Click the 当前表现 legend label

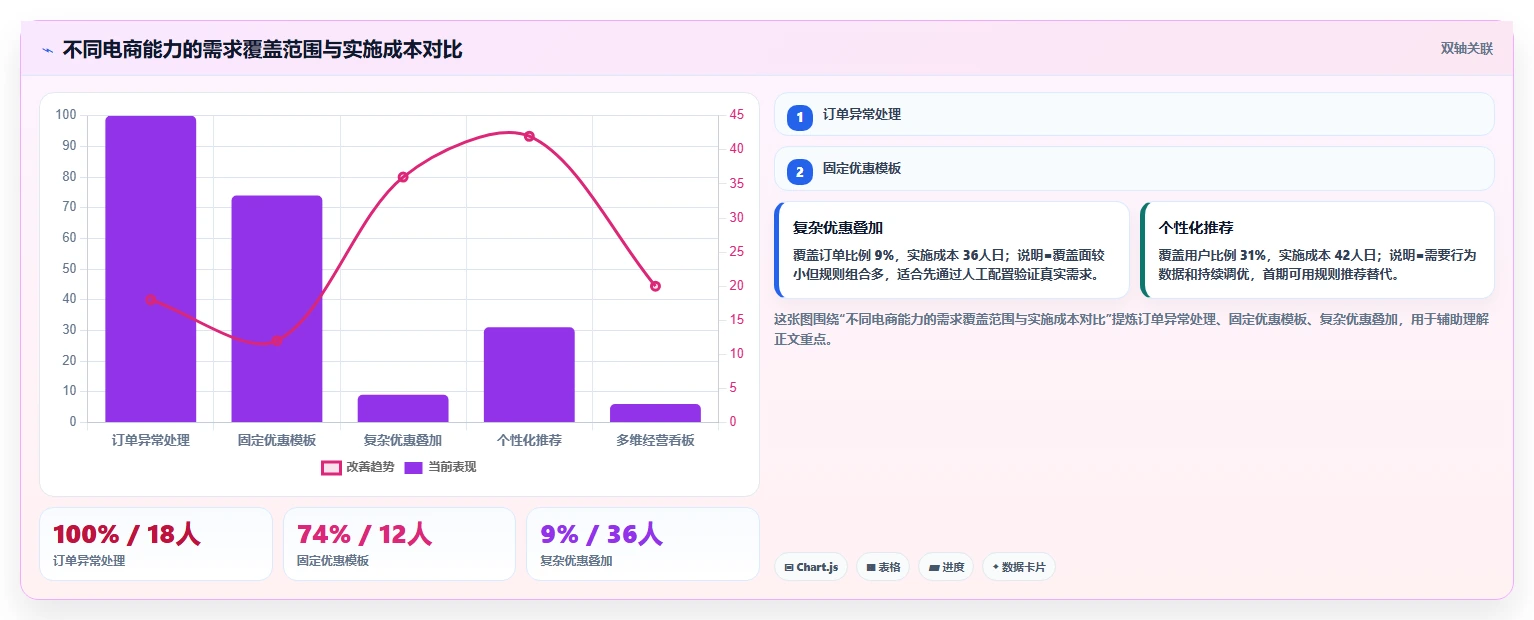(x=452, y=467)
